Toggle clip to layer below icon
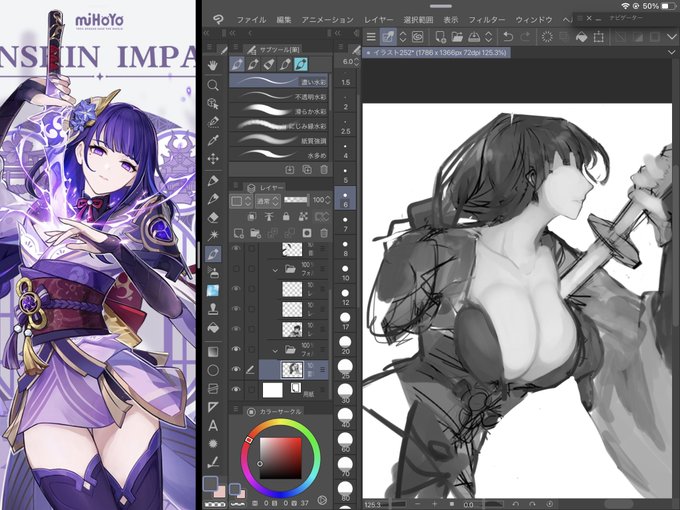The width and height of the screenshot is (680, 510). coord(252,216)
